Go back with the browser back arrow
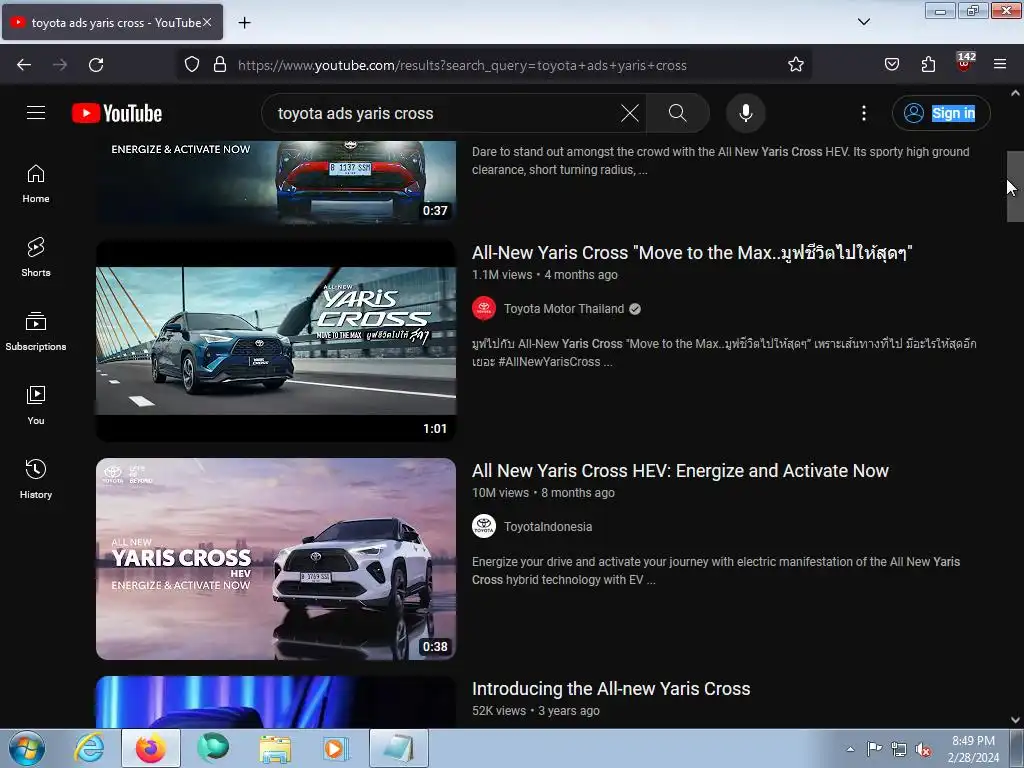Viewport: 1024px width, 768px height. [24, 65]
